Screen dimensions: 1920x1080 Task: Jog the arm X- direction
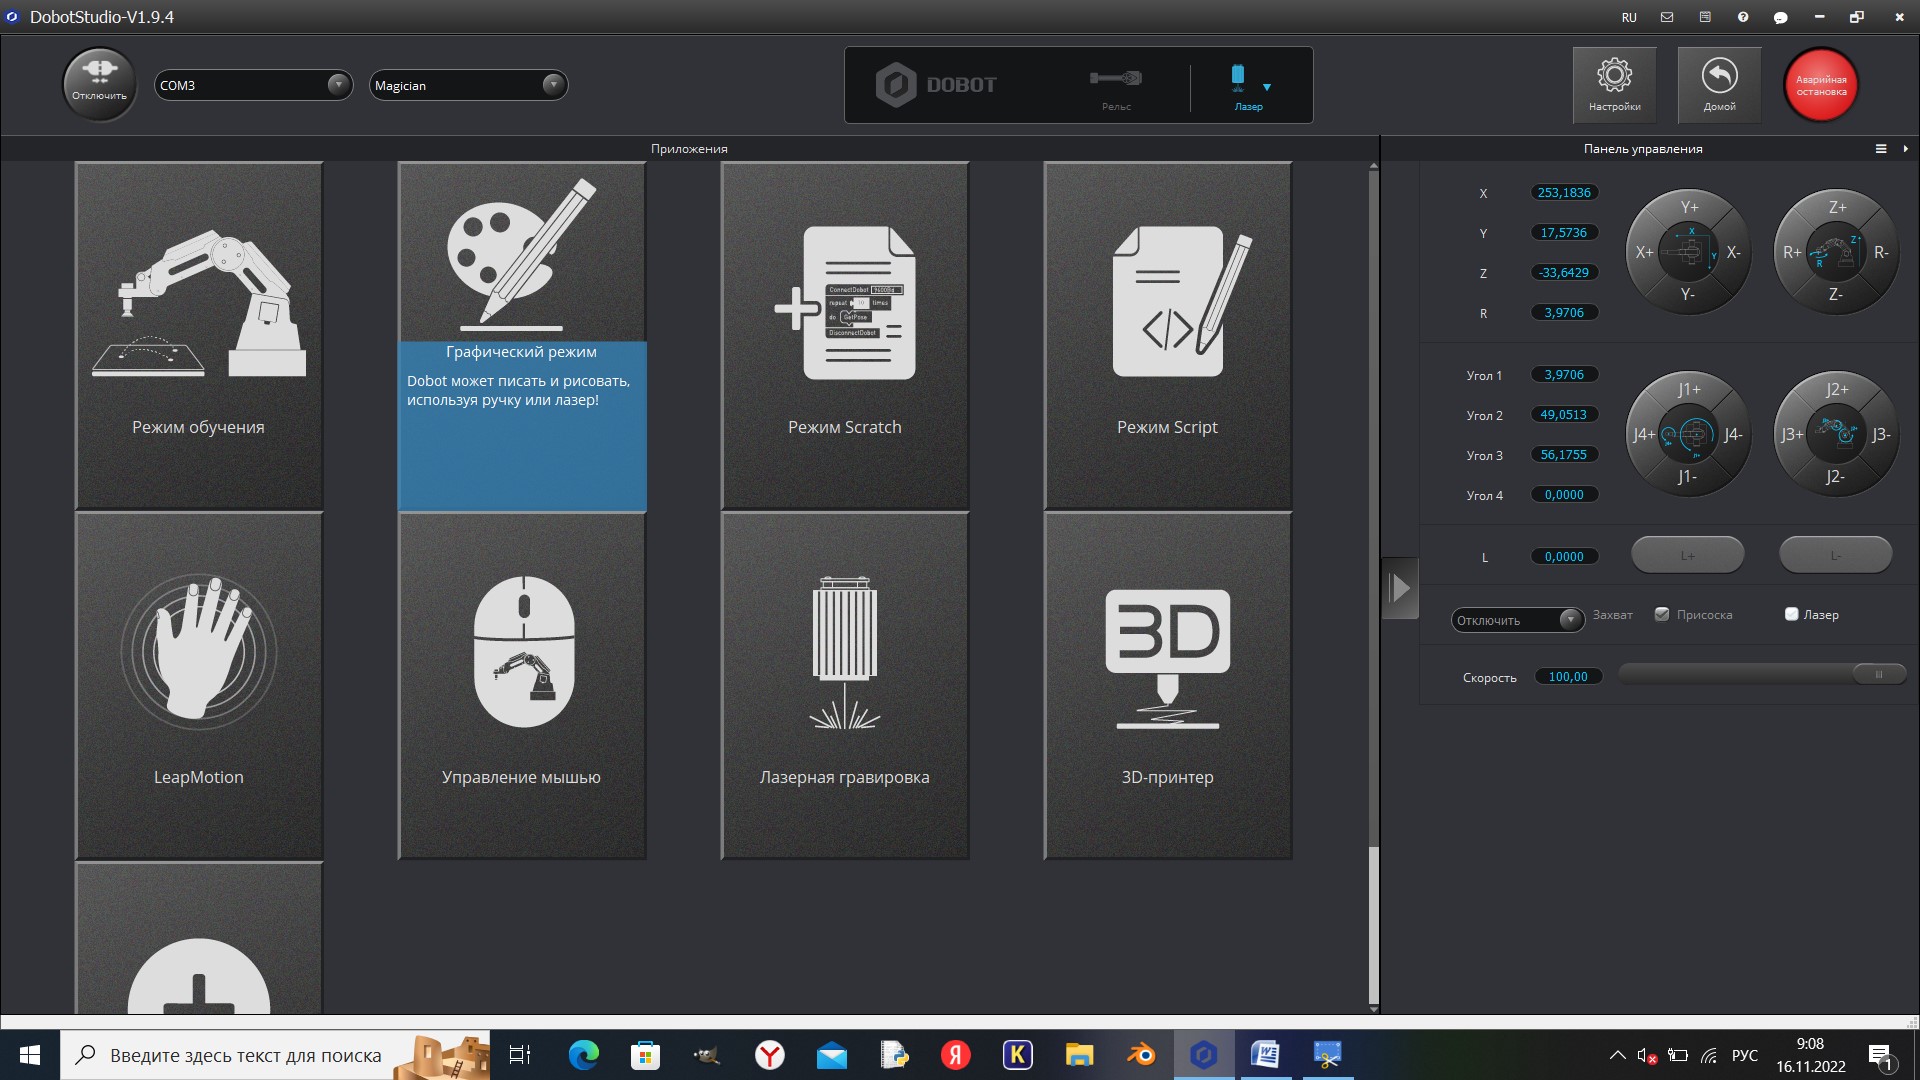click(1733, 252)
